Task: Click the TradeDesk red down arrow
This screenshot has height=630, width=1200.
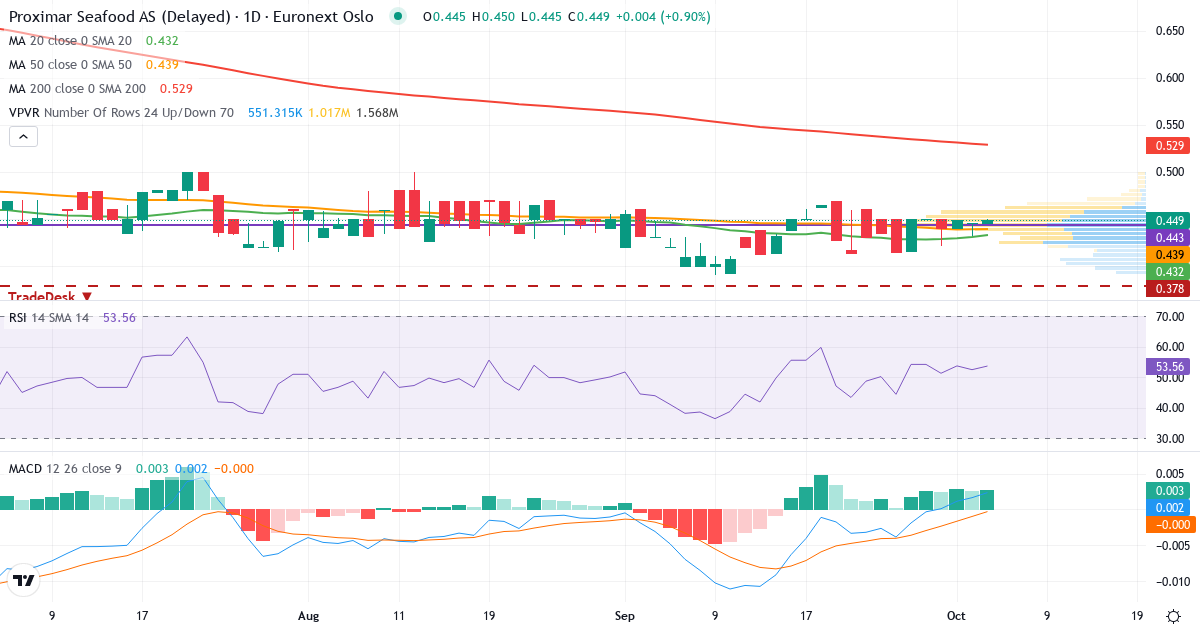Action: [87, 296]
